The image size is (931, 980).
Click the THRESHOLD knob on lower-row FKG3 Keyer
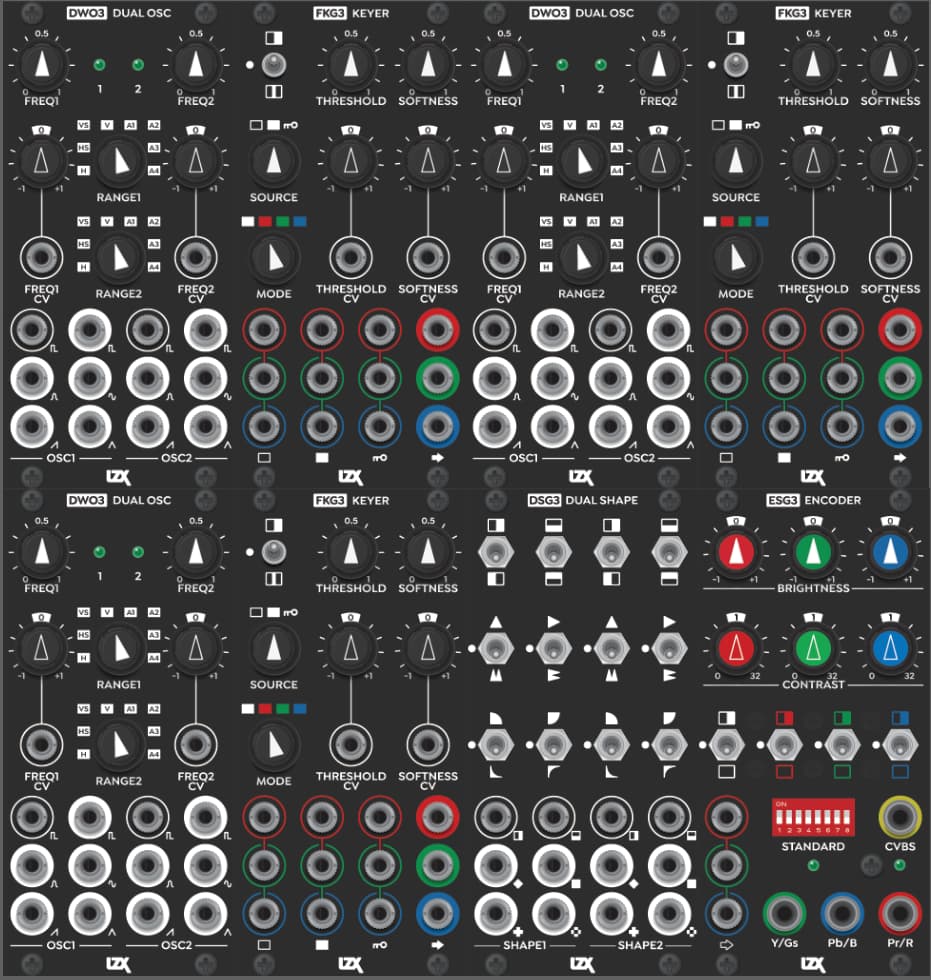[351, 552]
